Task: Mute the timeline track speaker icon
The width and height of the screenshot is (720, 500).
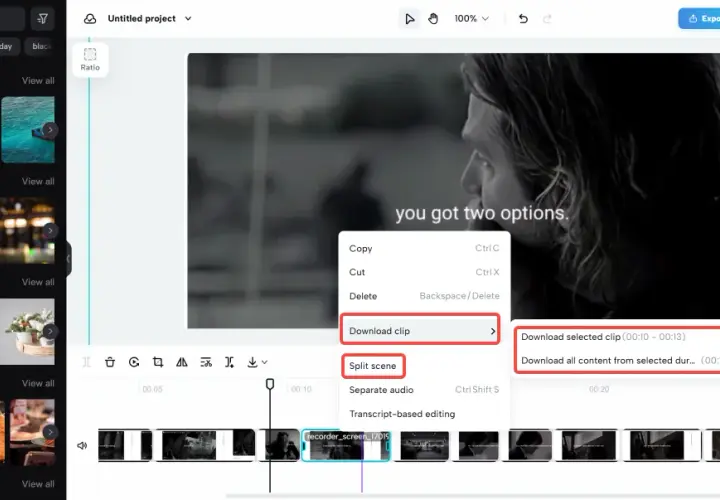Action: click(x=82, y=445)
